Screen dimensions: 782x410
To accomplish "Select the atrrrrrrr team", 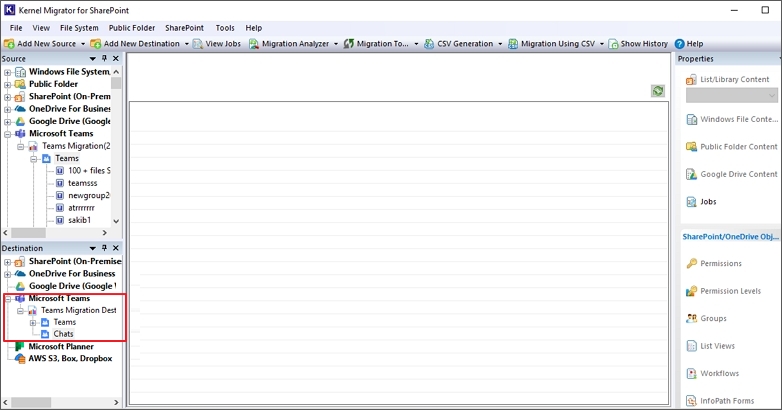I will 81,207.
